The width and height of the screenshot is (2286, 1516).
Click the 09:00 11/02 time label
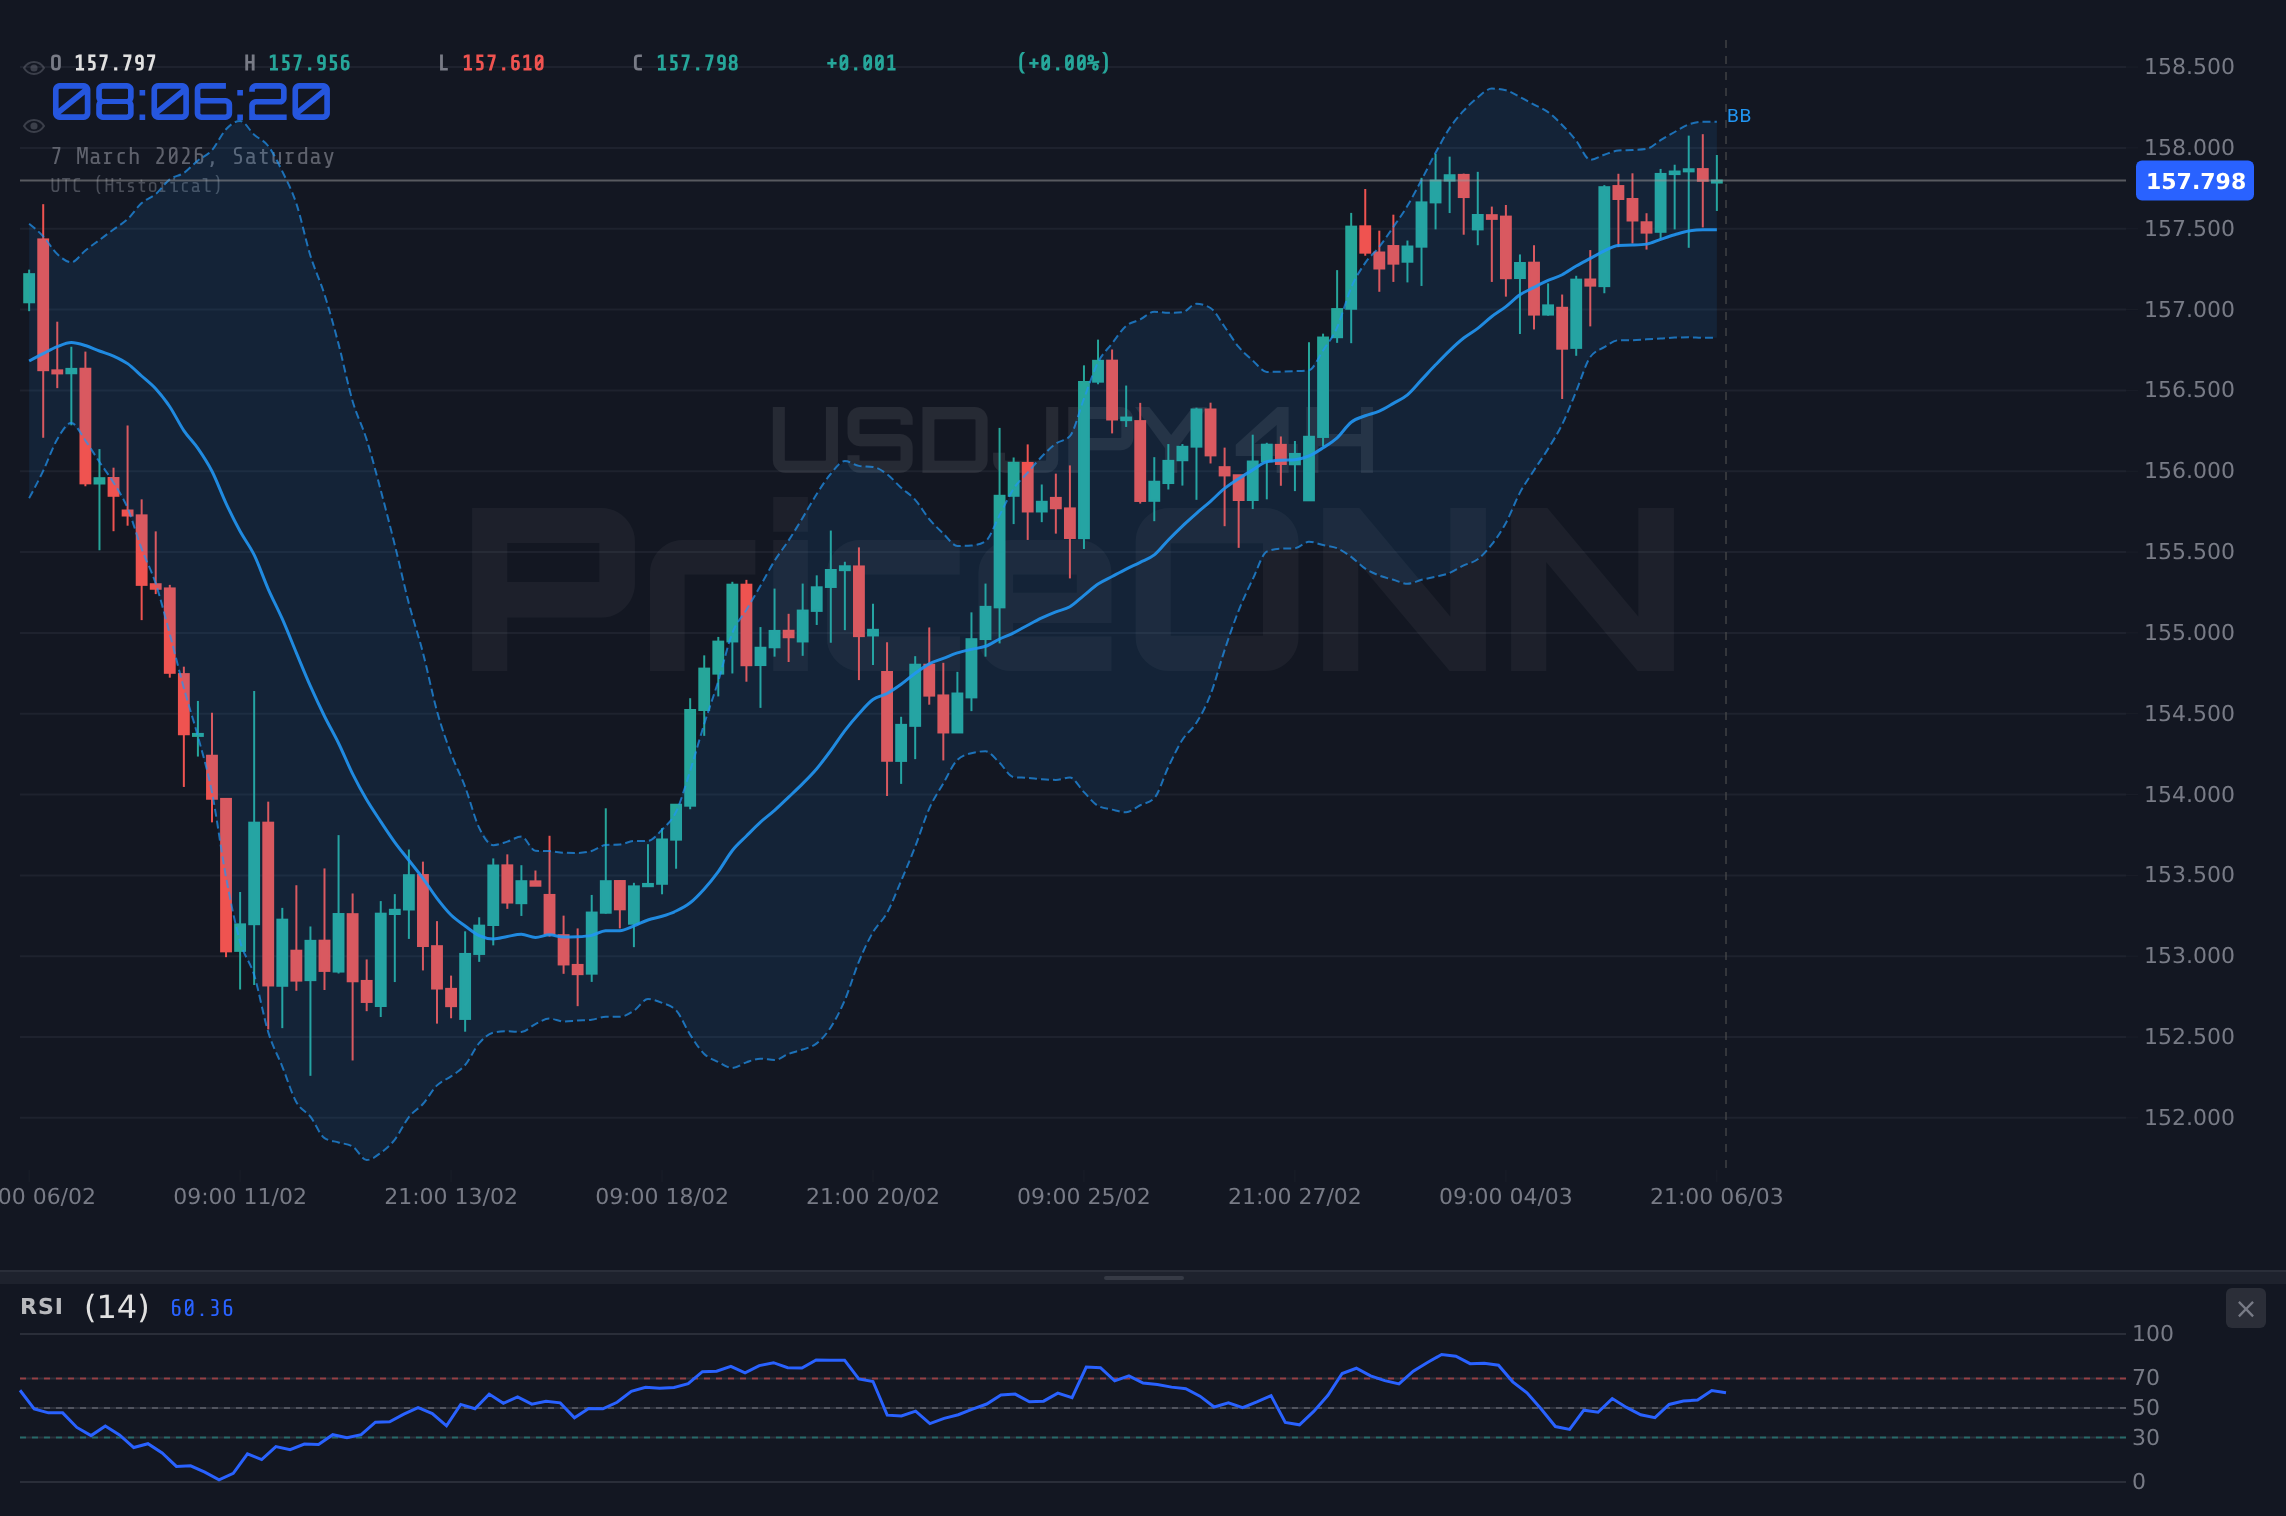(240, 1197)
